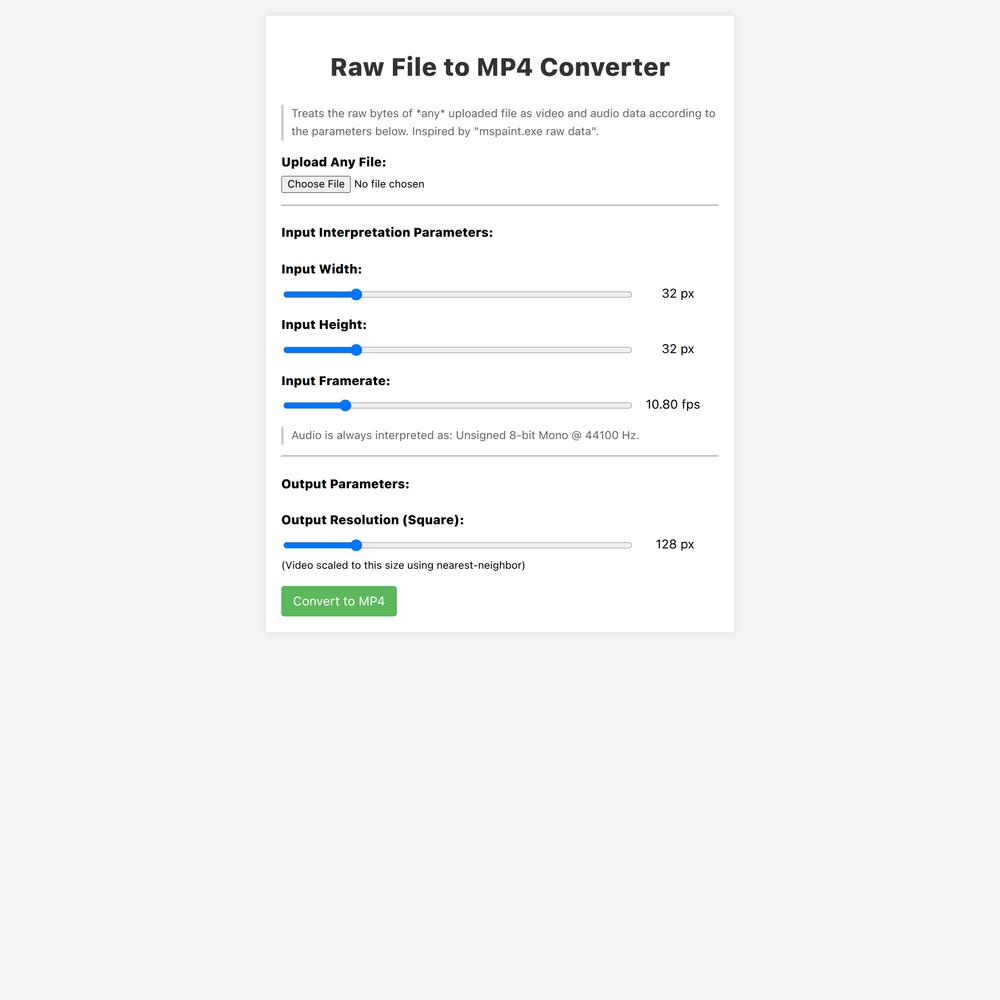Click the "Upload Any File:" label
This screenshot has width=1000, height=1000.
pos(333,162)
